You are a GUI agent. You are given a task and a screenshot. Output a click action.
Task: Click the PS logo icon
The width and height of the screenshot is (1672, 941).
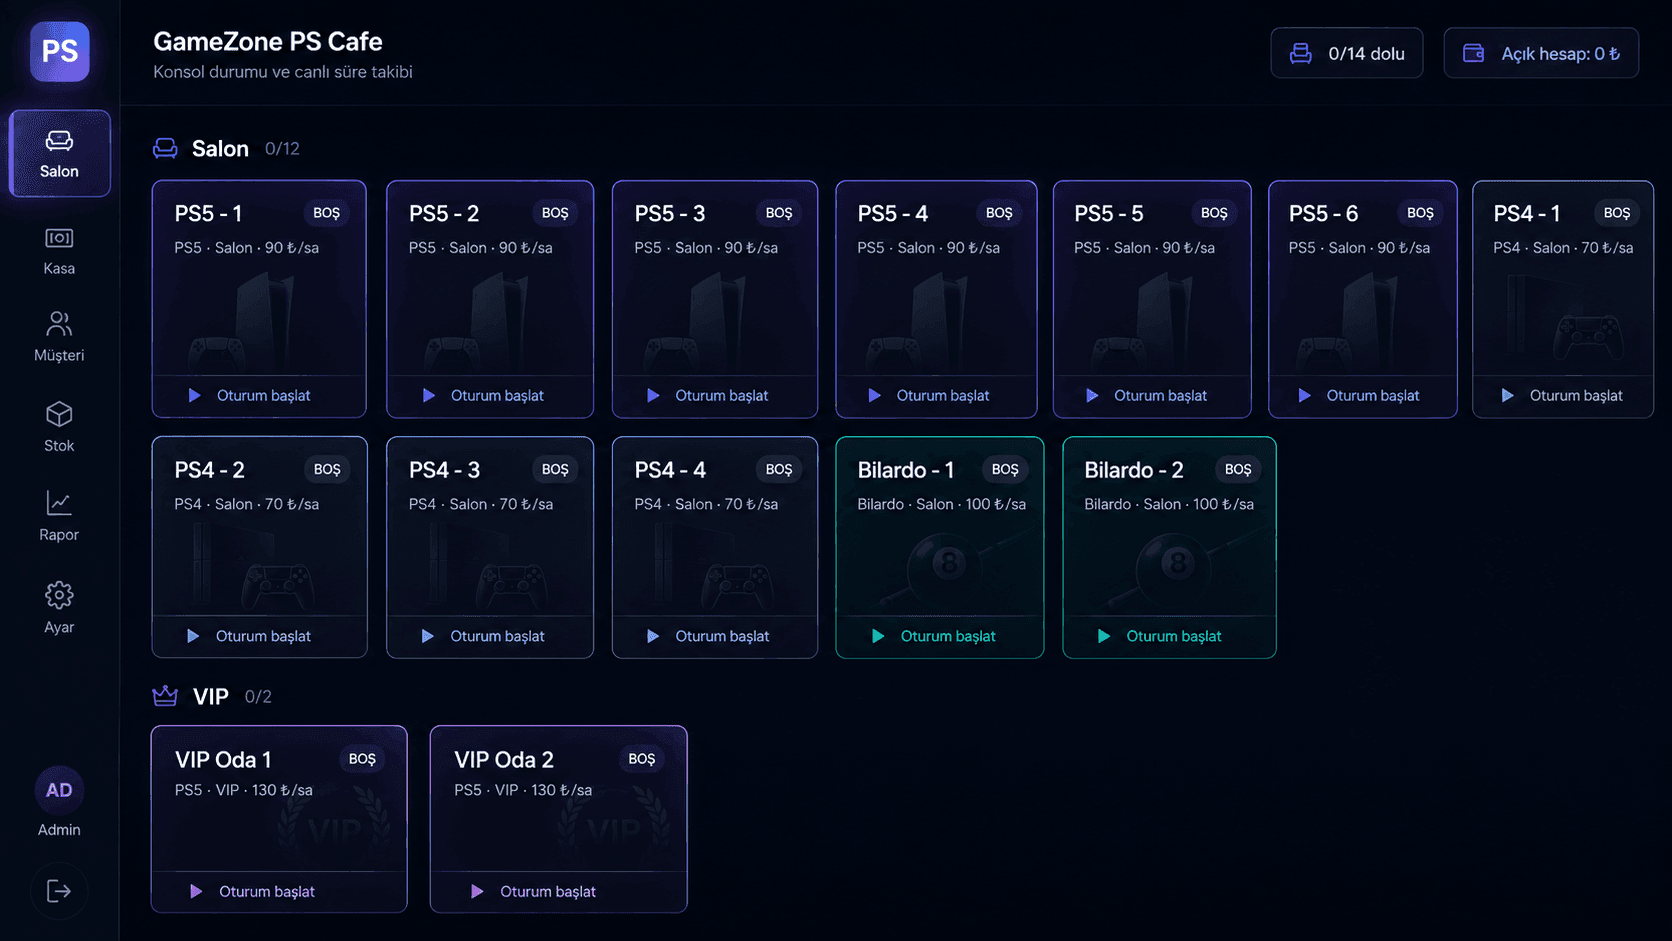(x=60, y=52)
